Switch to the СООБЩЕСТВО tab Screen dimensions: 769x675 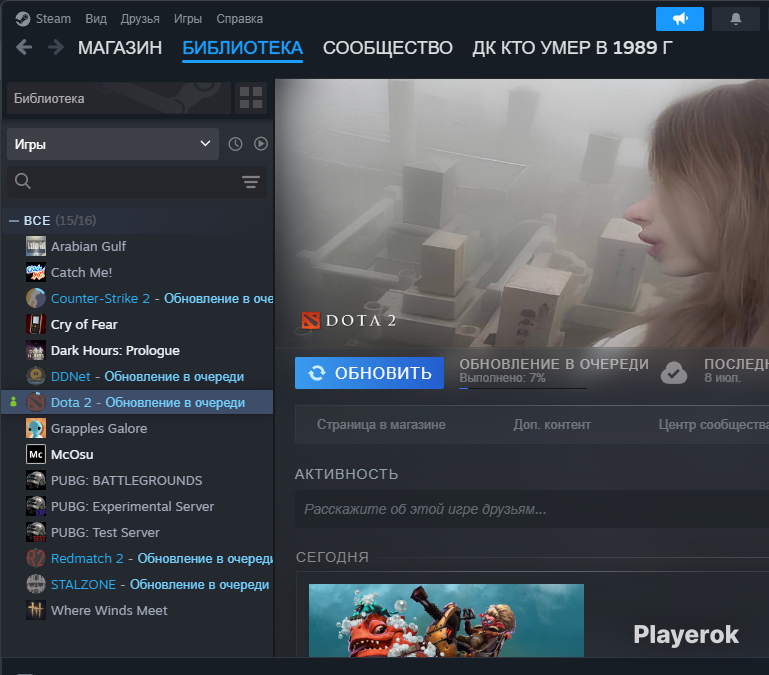(387, 48)
